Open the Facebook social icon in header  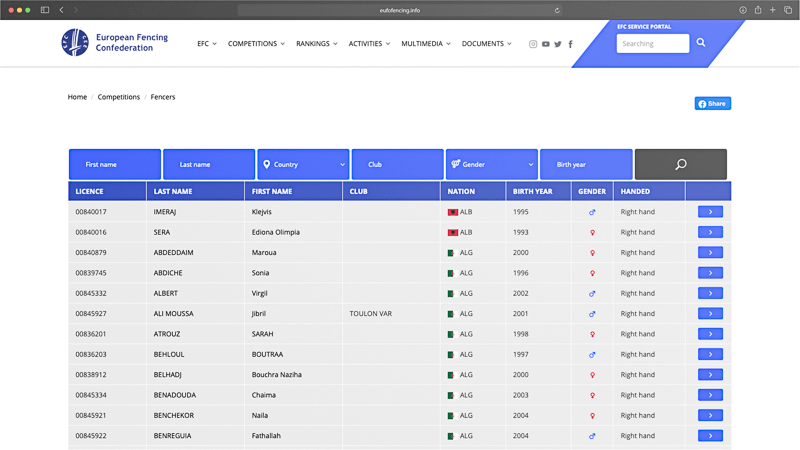tap(571, 44)
